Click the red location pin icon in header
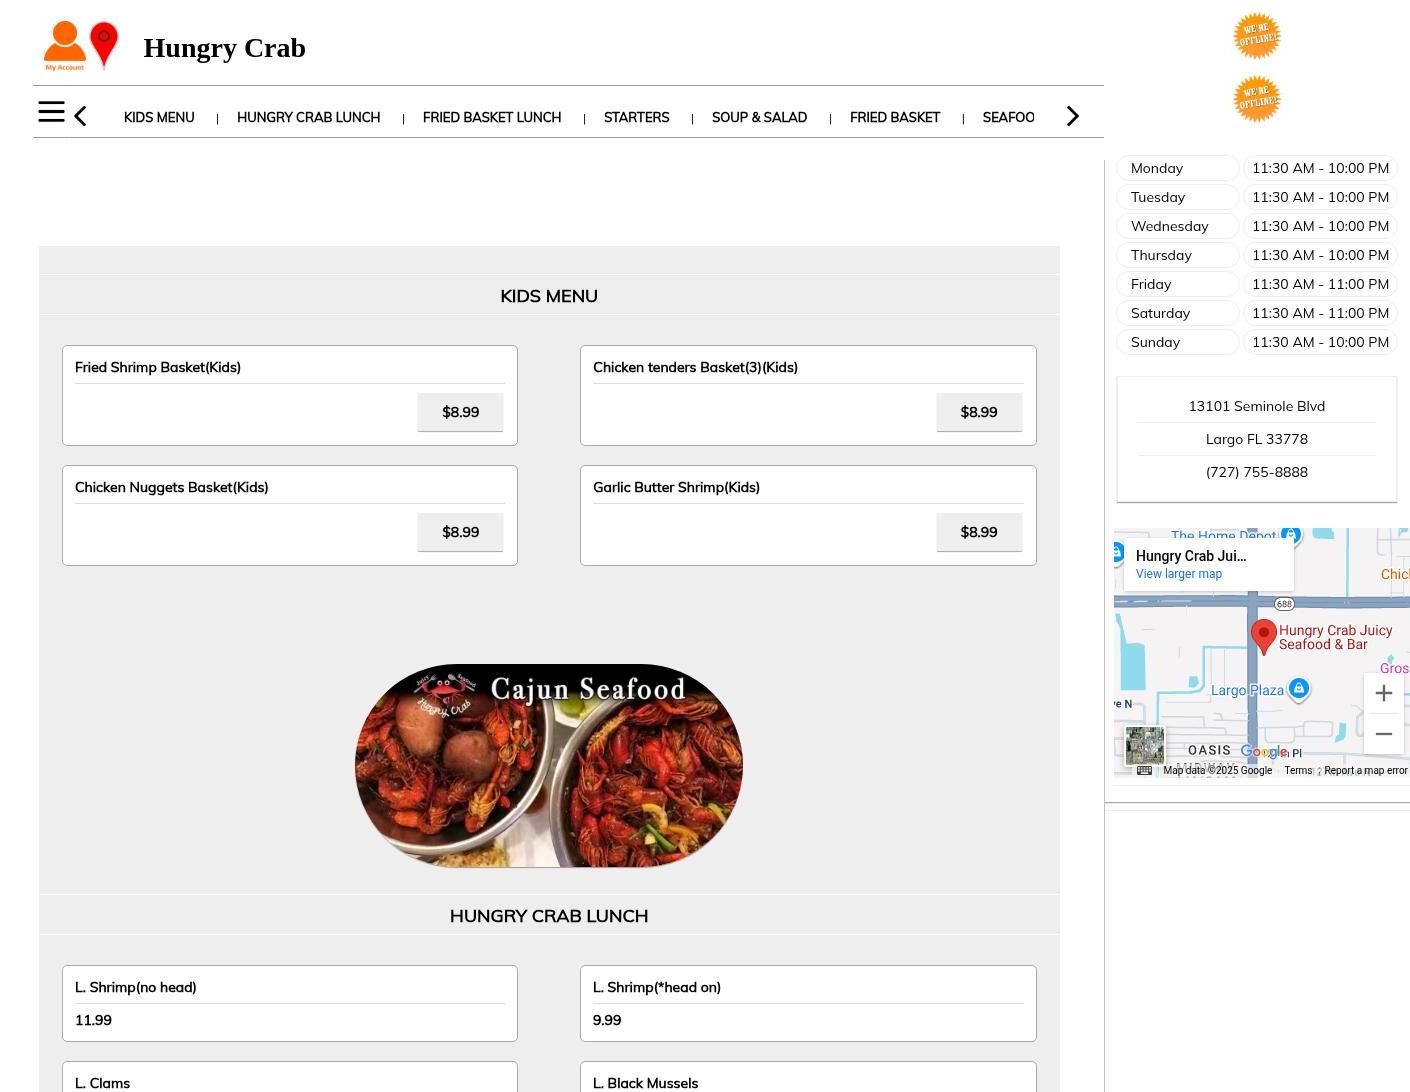The image size is (1410, 1092). [x=104, y=45]
